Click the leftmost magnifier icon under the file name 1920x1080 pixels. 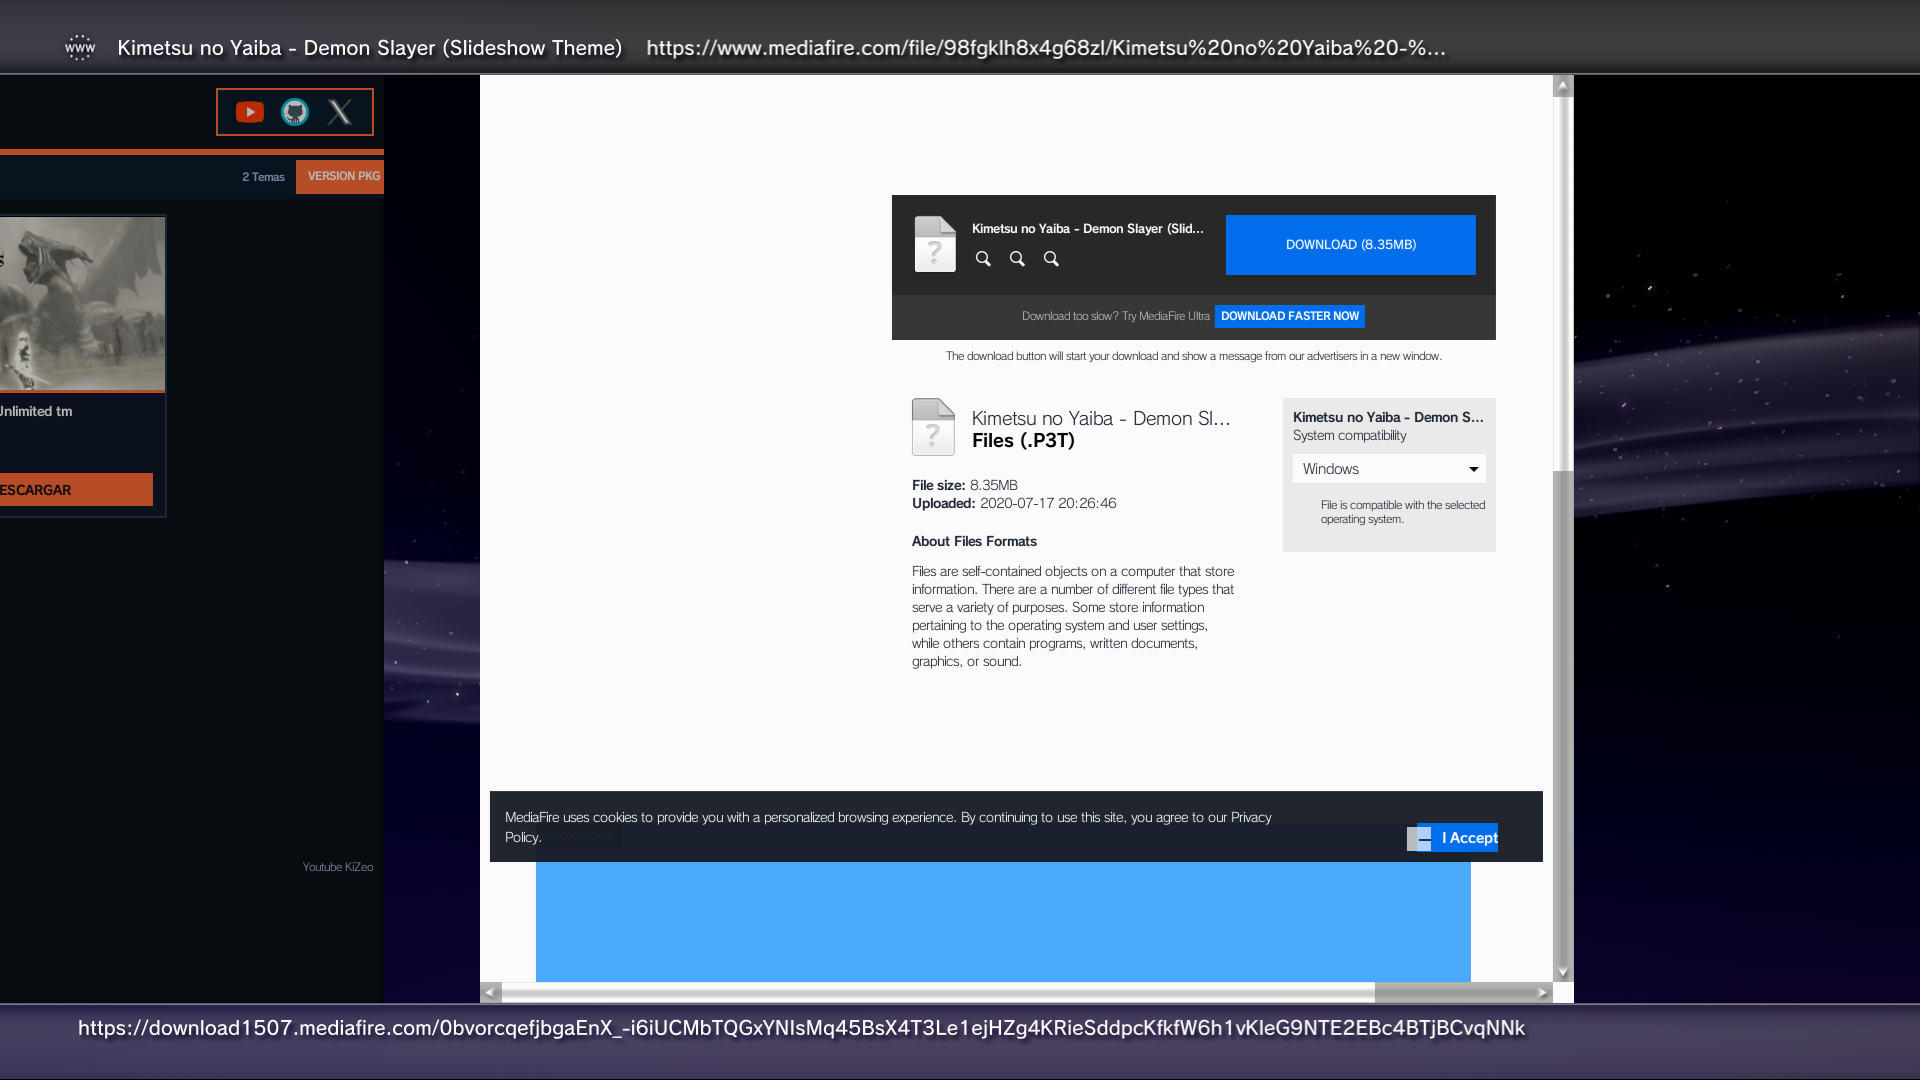tap(983, 259)
